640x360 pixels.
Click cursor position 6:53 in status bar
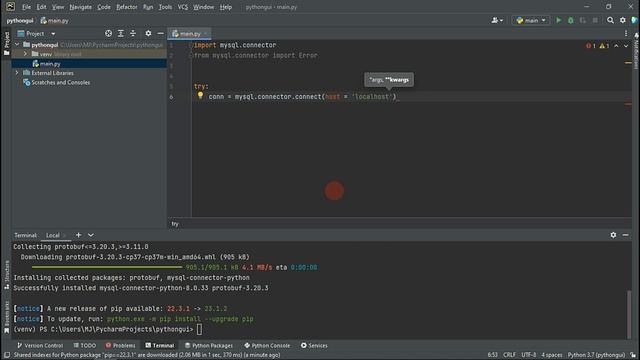coord(493,355)
